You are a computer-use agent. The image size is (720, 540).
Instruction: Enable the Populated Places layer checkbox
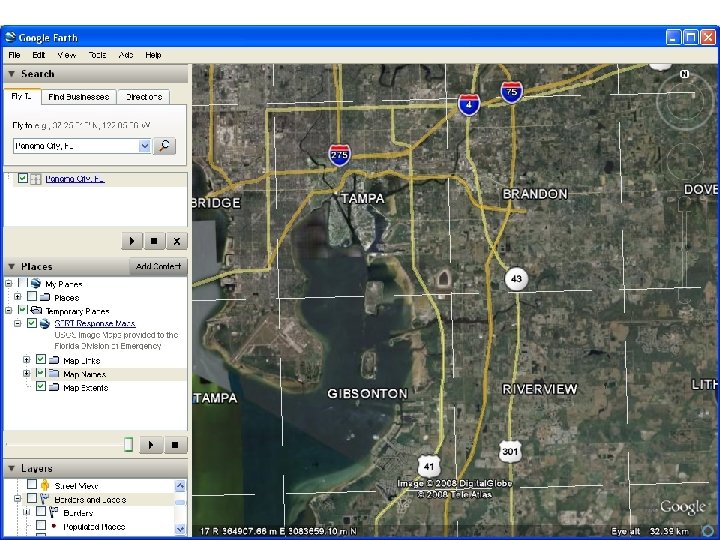(x=41, y=525)
